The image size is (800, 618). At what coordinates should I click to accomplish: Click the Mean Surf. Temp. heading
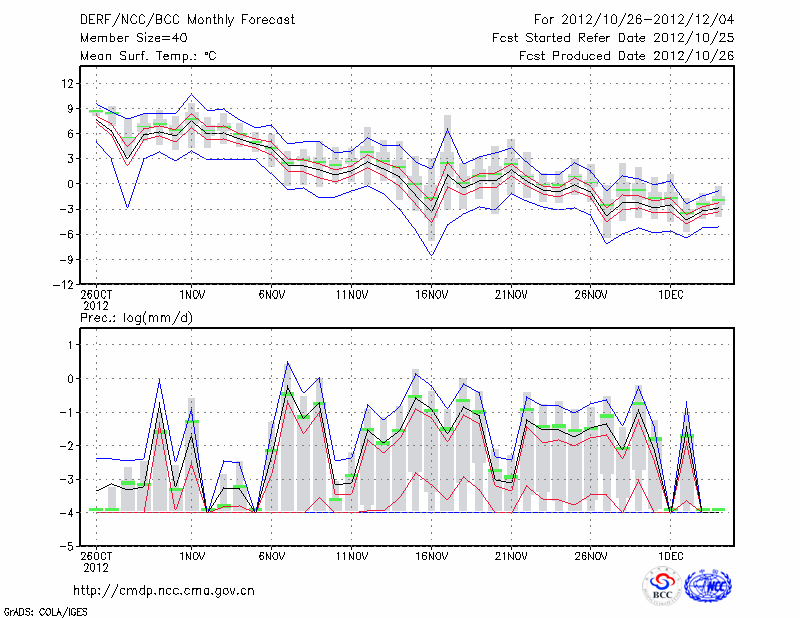coord(148,55)
